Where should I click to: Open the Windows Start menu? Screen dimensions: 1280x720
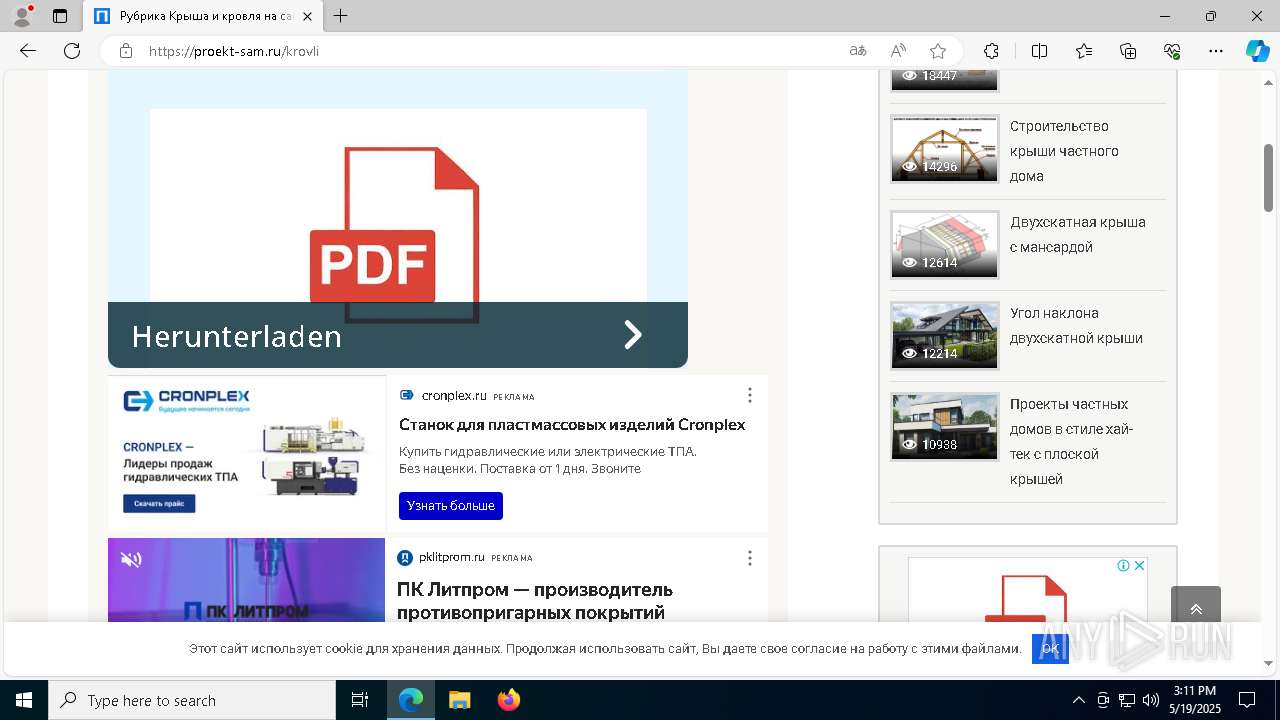24,700
